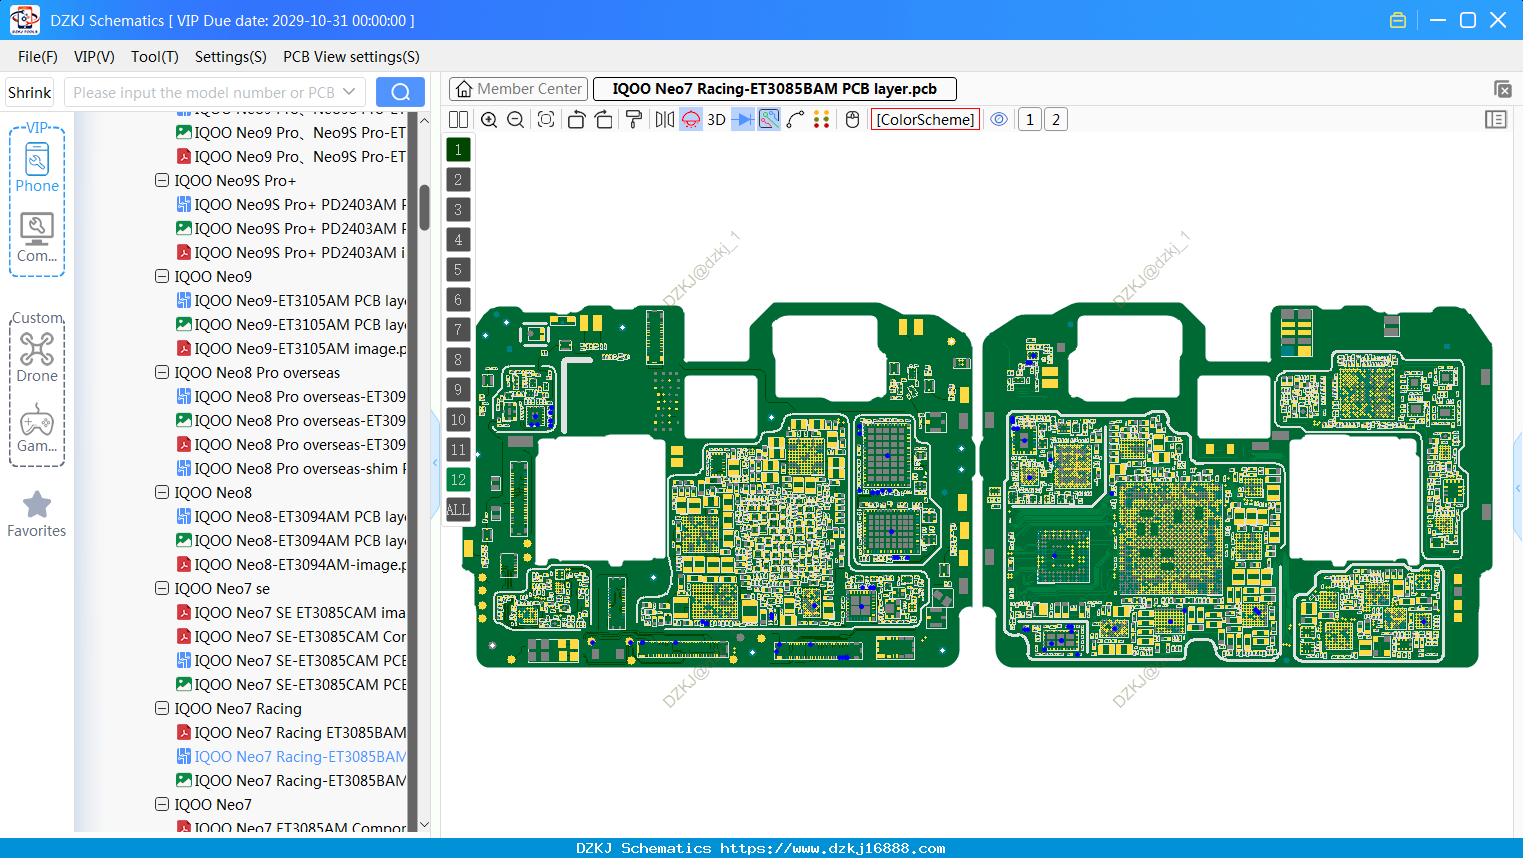Open the Member Center tab

pyautogui.click(x=519, y=89)
